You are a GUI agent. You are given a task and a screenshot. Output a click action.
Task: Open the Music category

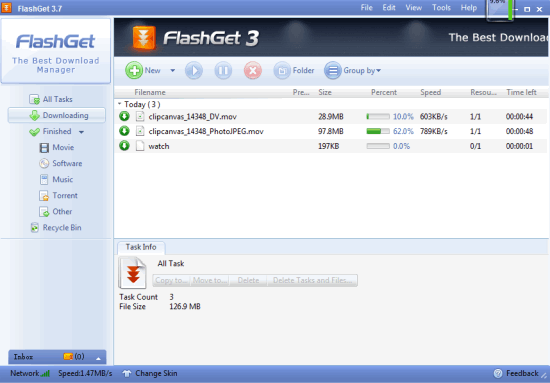[56, 180]
